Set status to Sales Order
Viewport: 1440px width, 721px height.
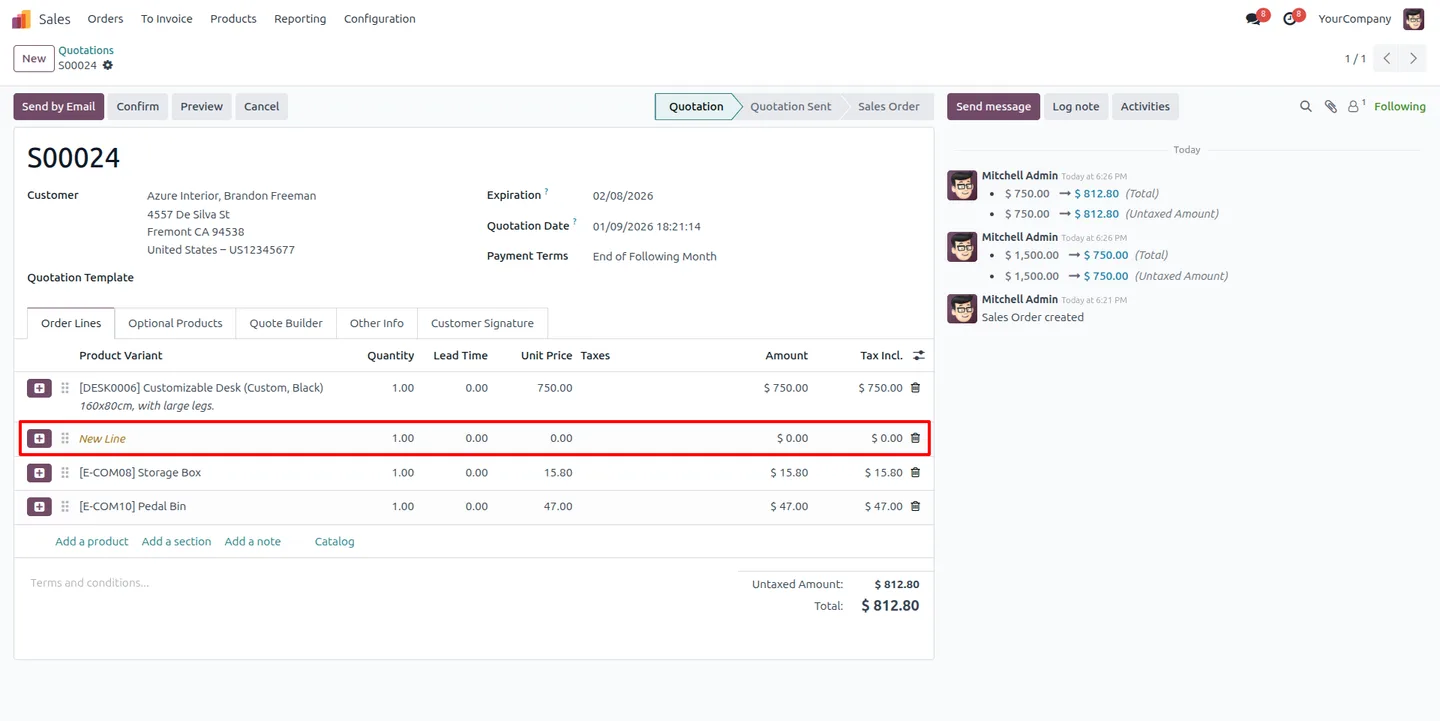(888, 106)
